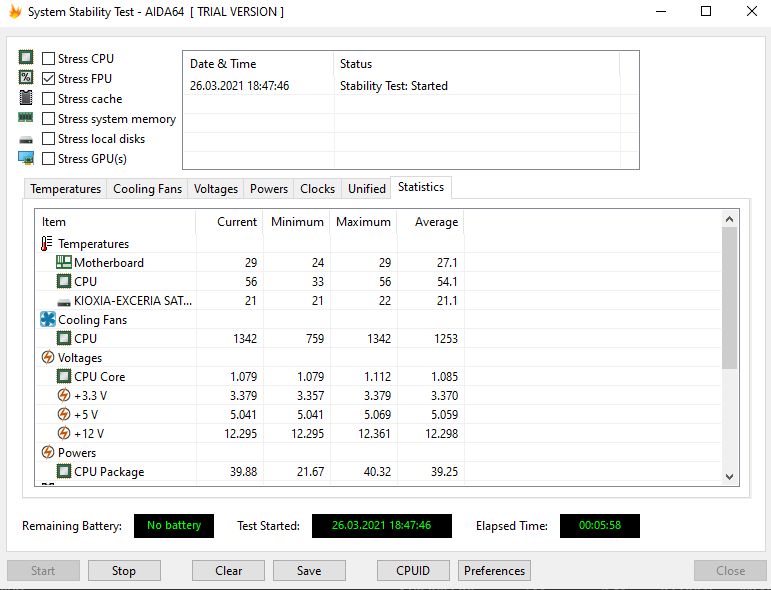Select the 'Stability Test: Started' log entry
This screenshot has height=590, width=771.
394,86
